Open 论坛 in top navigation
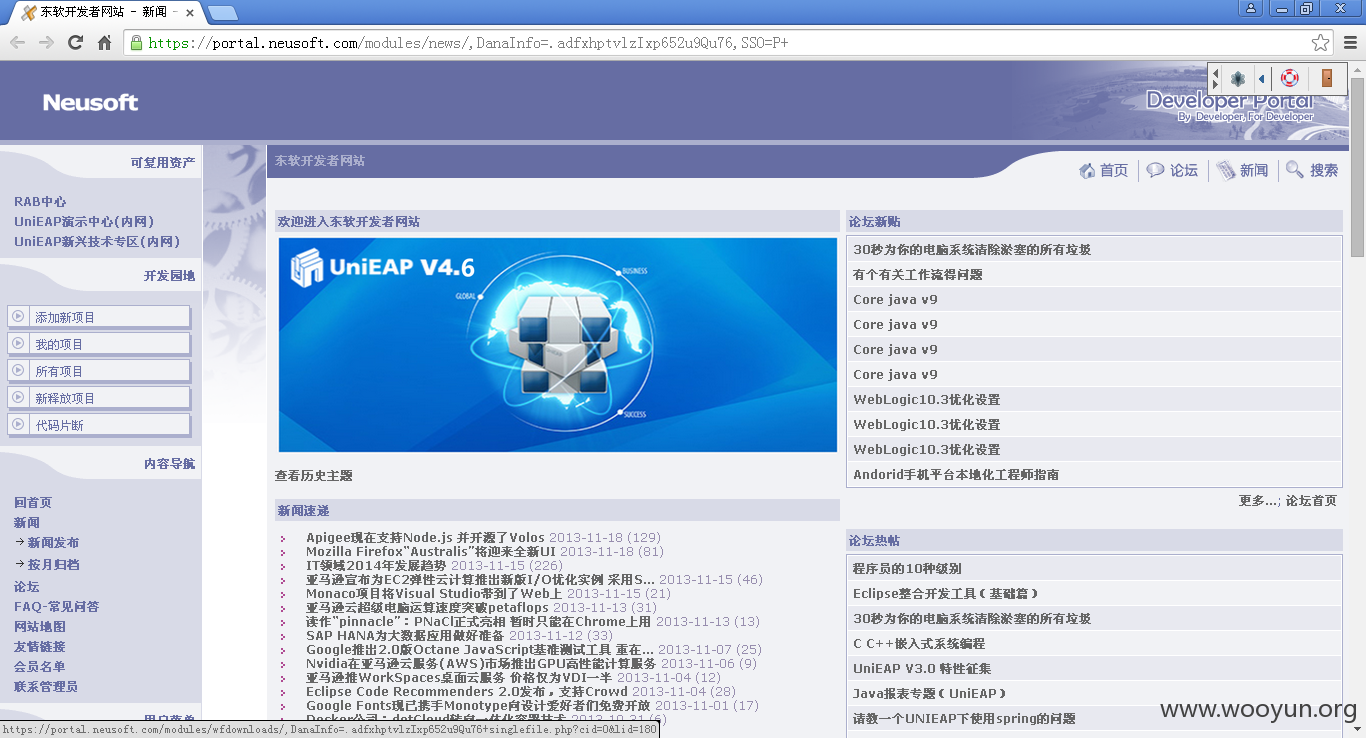 point(1184,171)
